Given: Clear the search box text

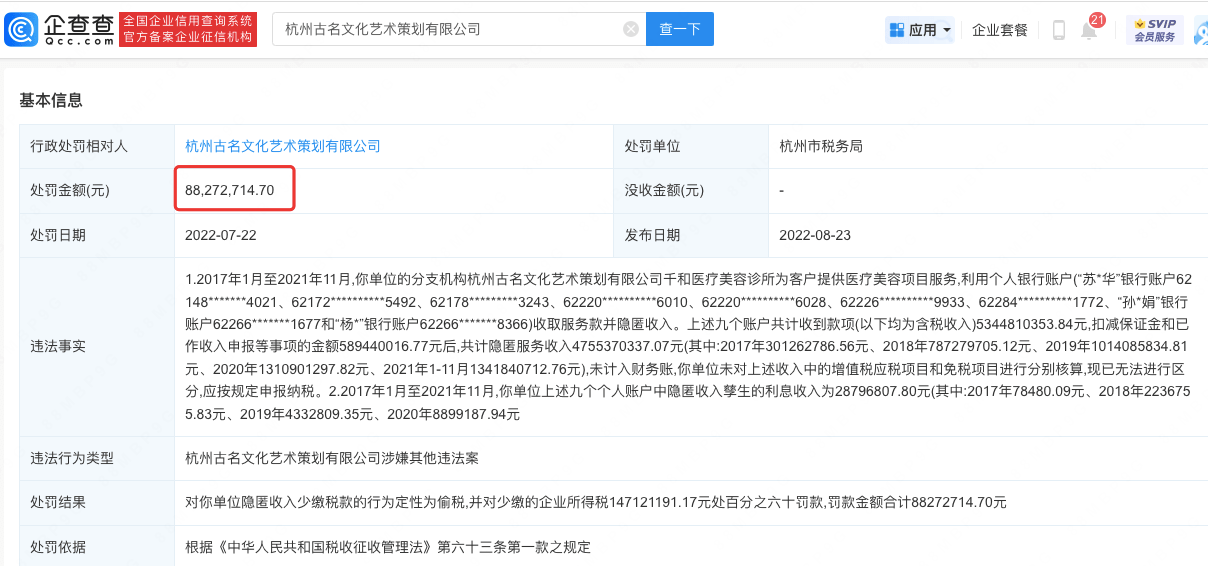Looking at the screenshot, I should 631,29.
